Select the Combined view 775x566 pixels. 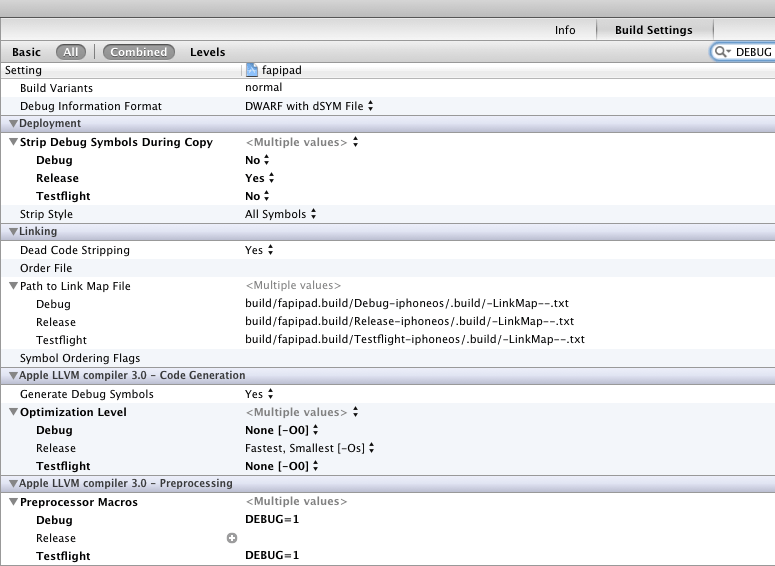point(138,52)
